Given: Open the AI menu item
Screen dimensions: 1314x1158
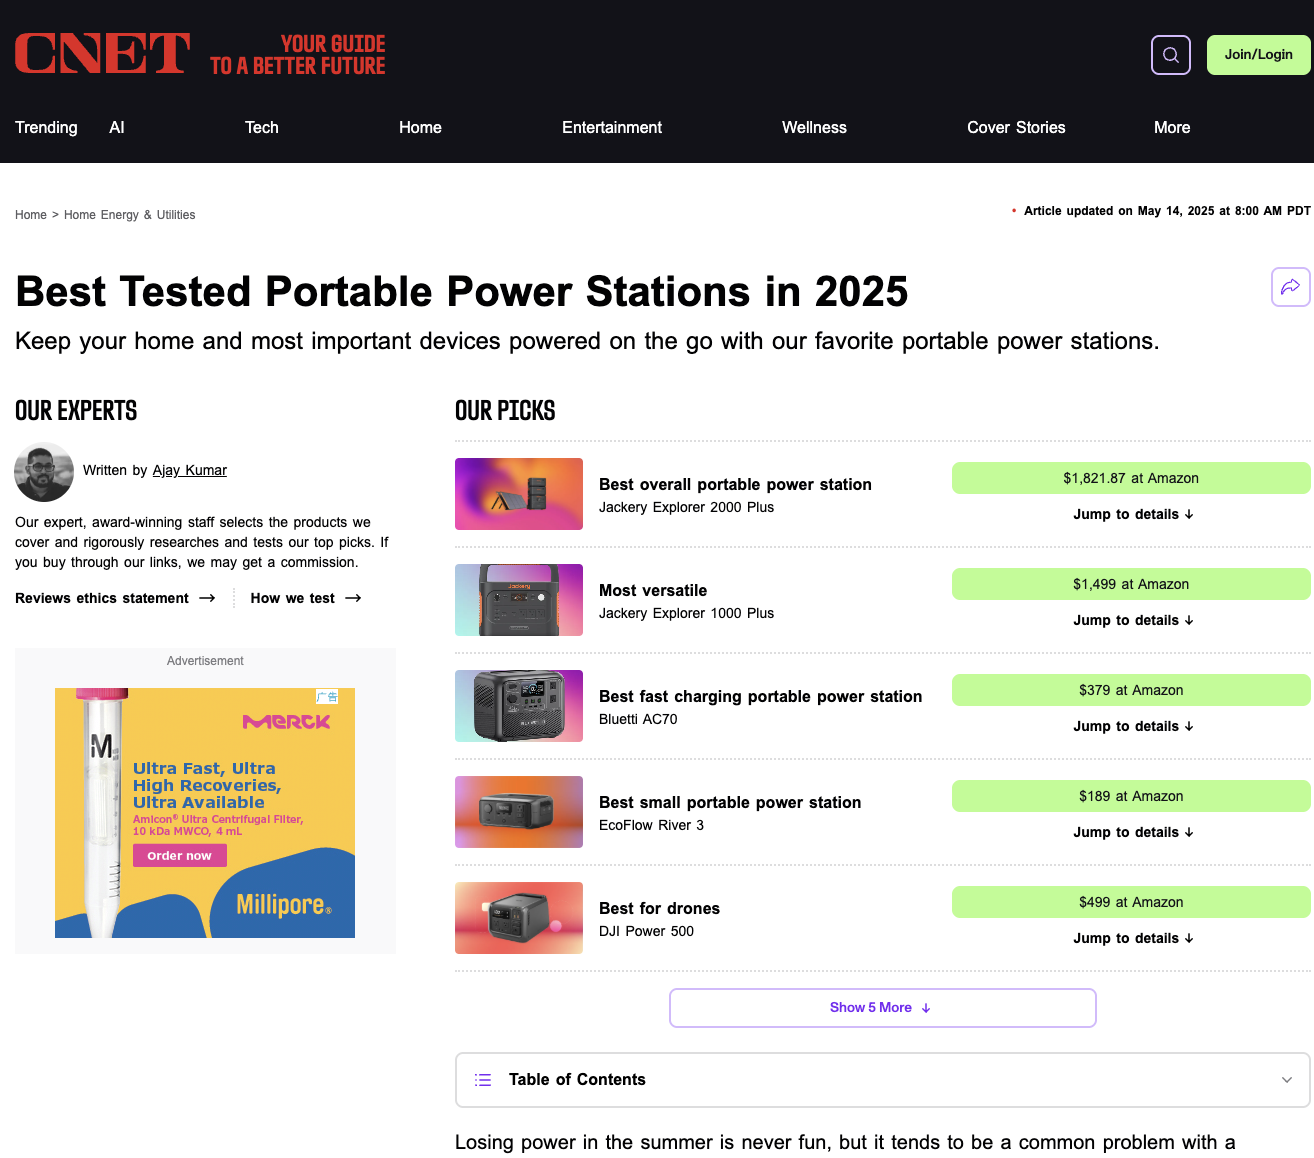Looking at the screenshot, I should 117,127.
